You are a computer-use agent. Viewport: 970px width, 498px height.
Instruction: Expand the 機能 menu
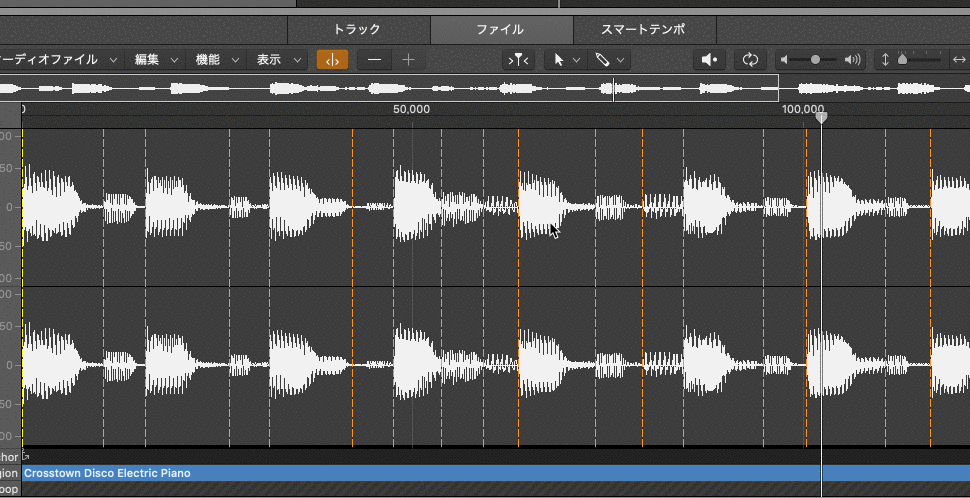tap(217, 60)
